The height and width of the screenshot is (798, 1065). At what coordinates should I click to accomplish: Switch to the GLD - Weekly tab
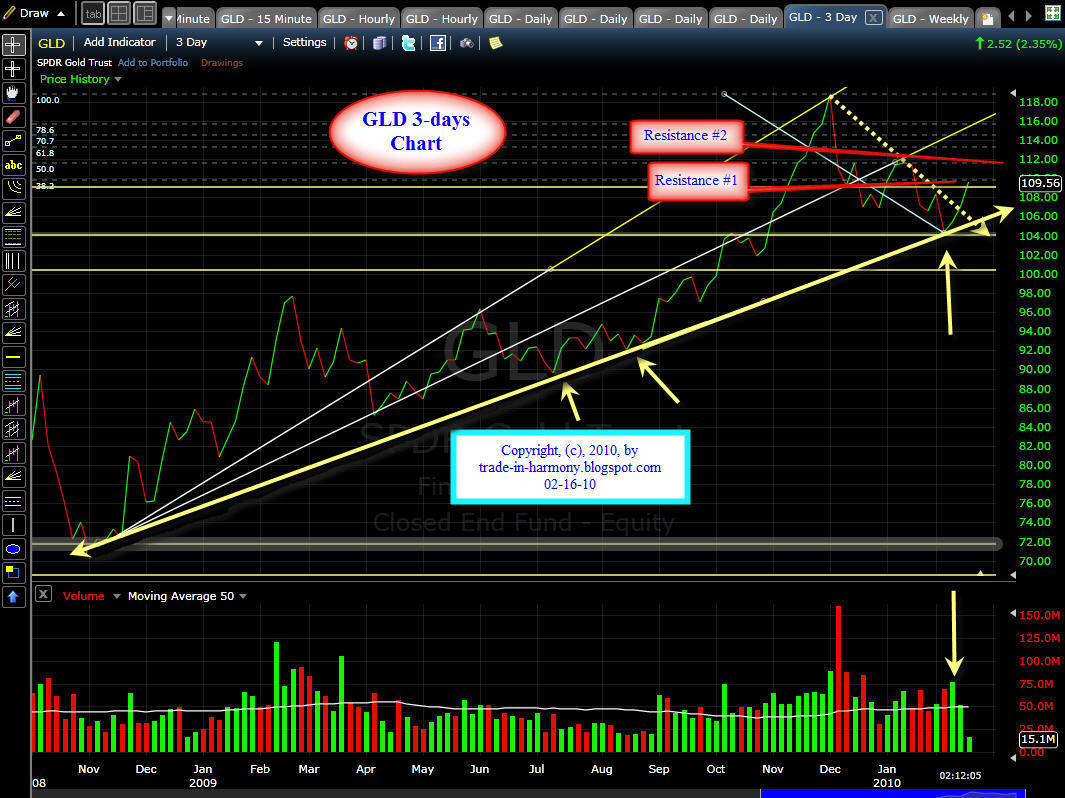[930, 18]
